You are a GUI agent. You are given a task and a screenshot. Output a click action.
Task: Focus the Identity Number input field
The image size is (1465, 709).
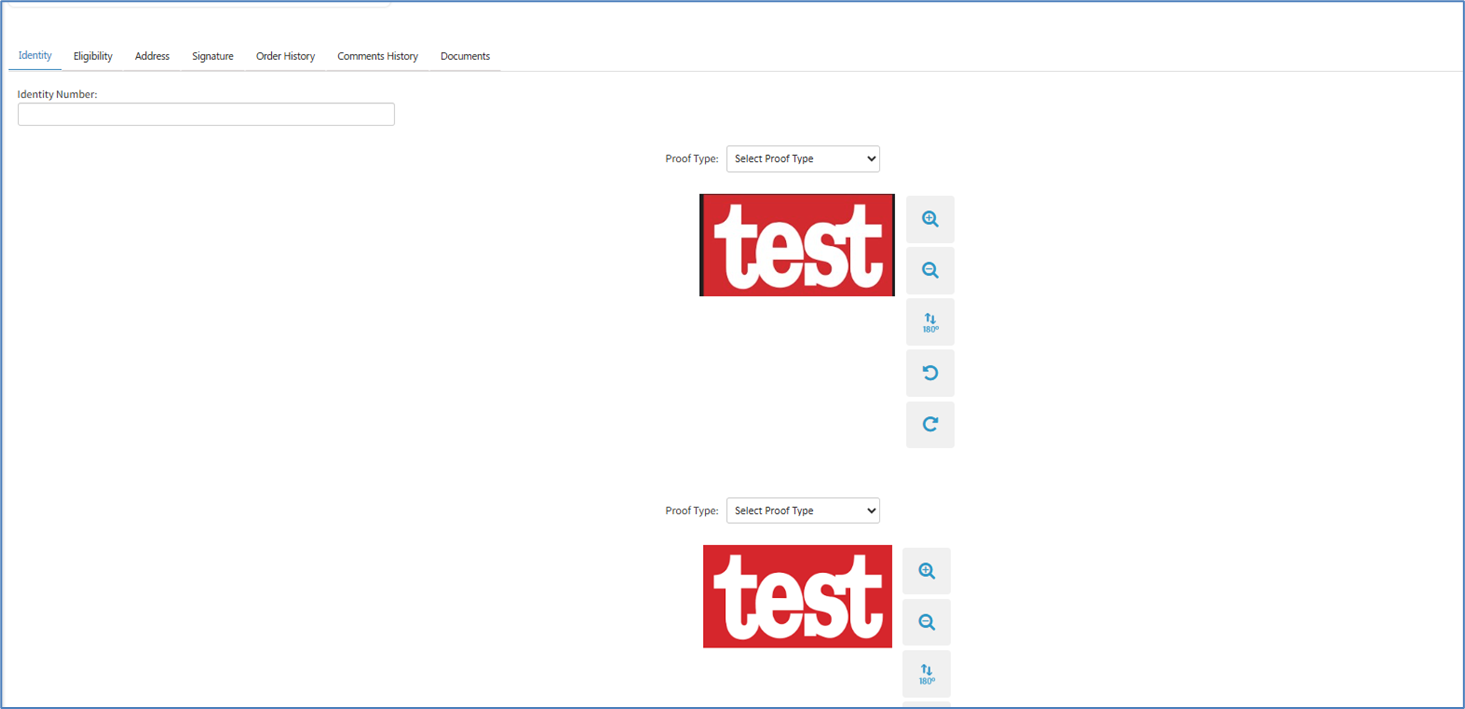point(206,114)
